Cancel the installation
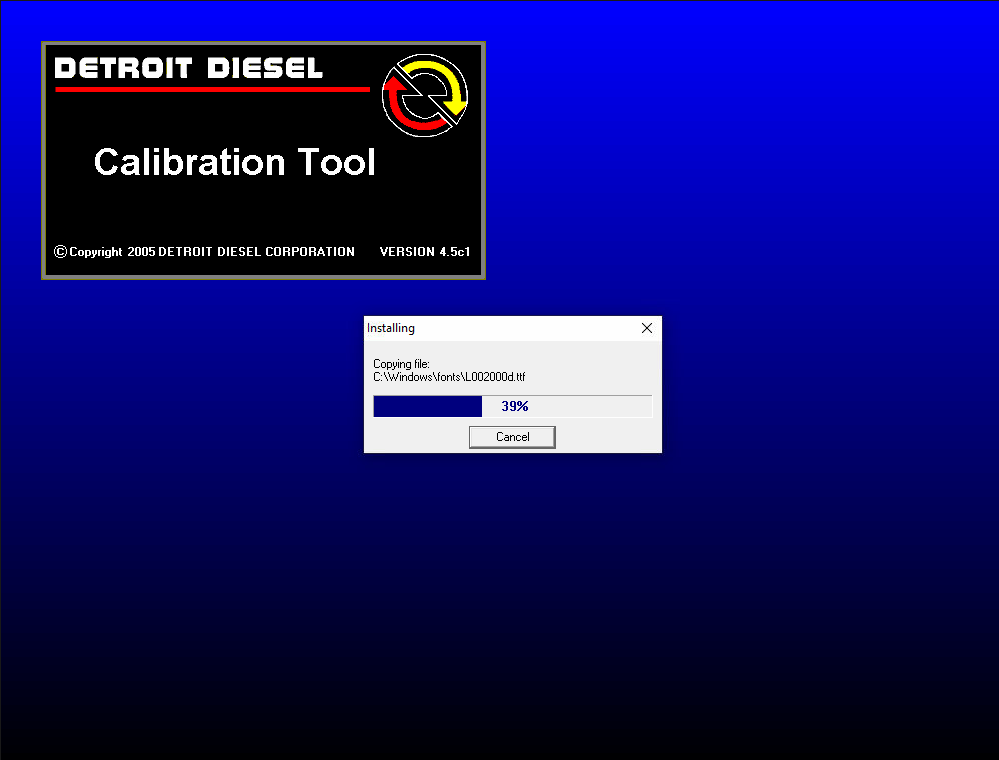999x760 pixels. pos(512,437)
